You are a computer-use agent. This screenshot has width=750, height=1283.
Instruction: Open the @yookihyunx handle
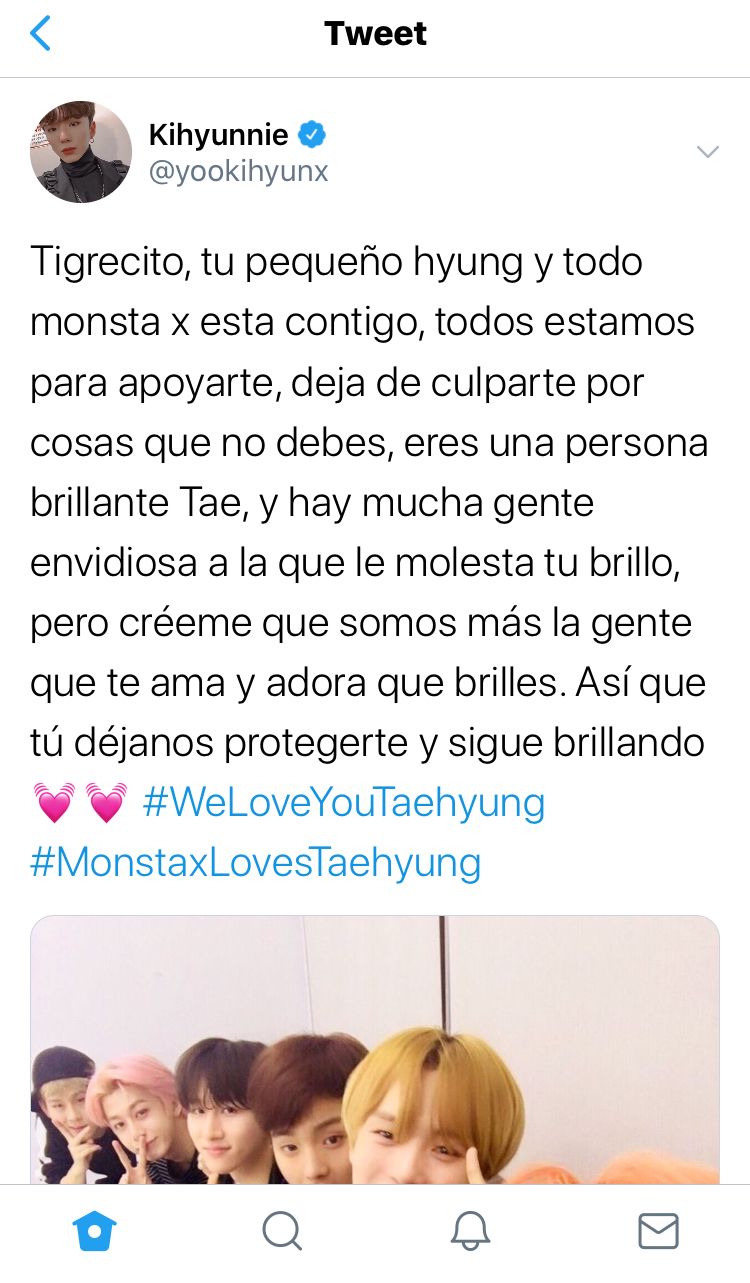(238, 172)
